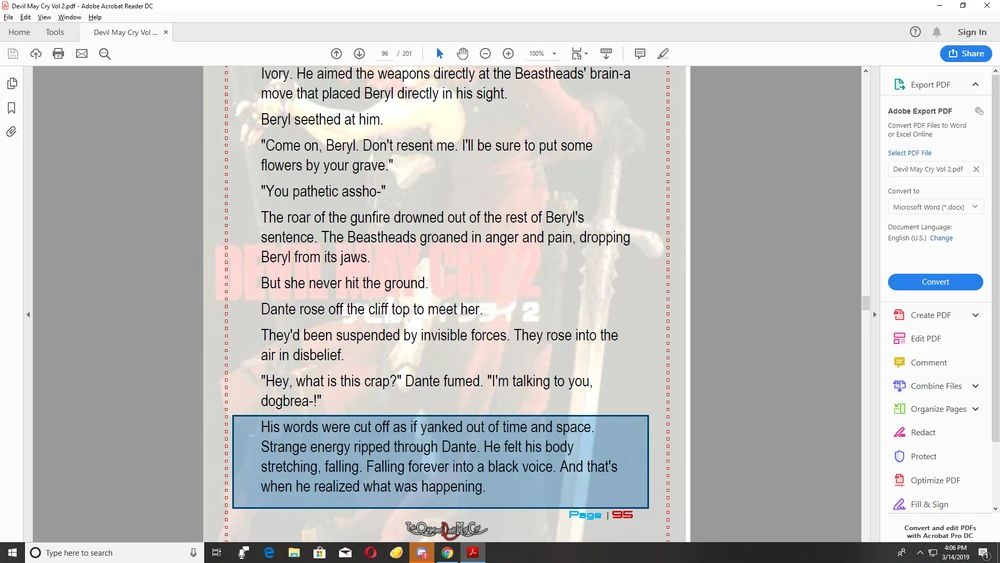Screen dimensions: 1000x563
Task: Open the Window menu
Action: (70, 17)
